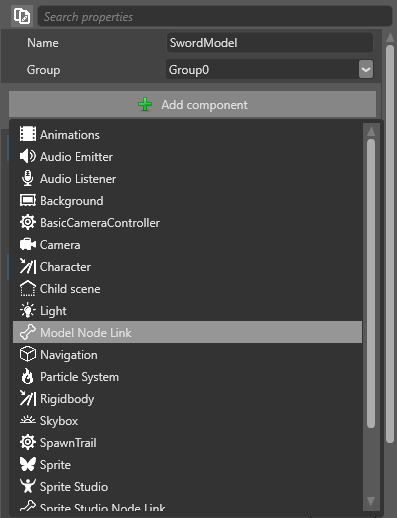Add a Child scene component
The image size is (397, 518).
[x=187, y=288]
